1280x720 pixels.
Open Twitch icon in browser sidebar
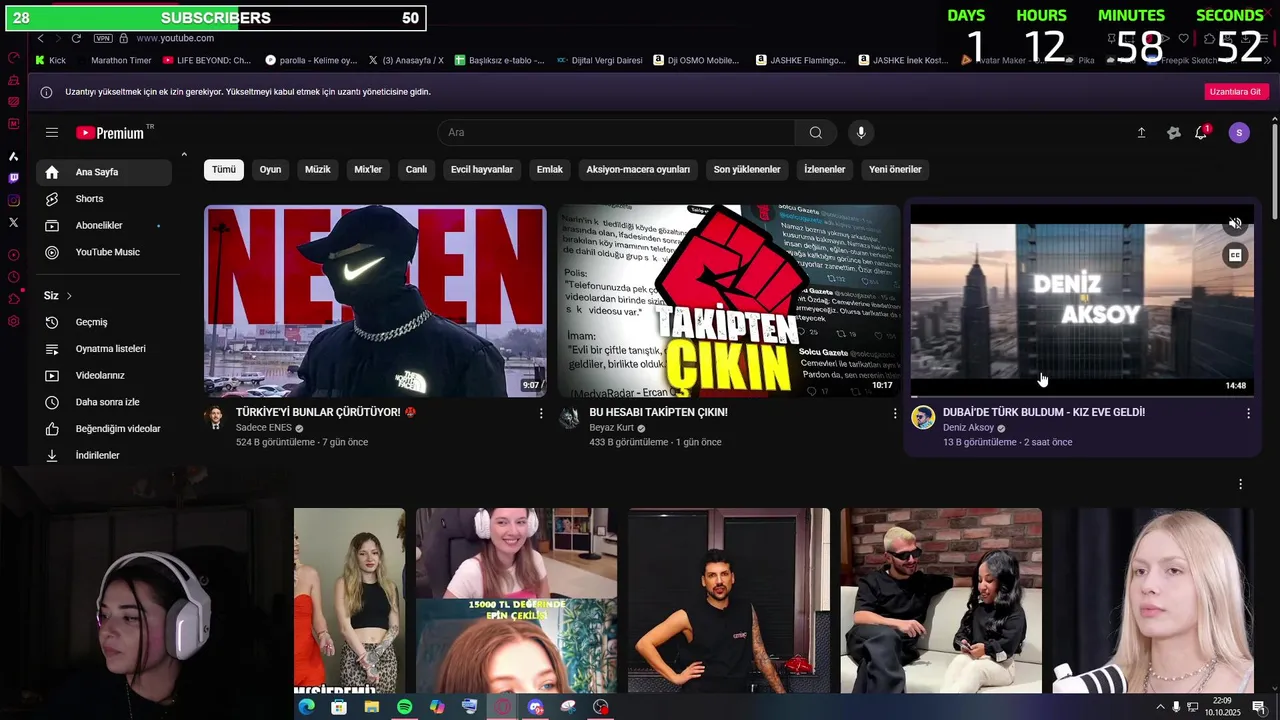coord(13,178)
